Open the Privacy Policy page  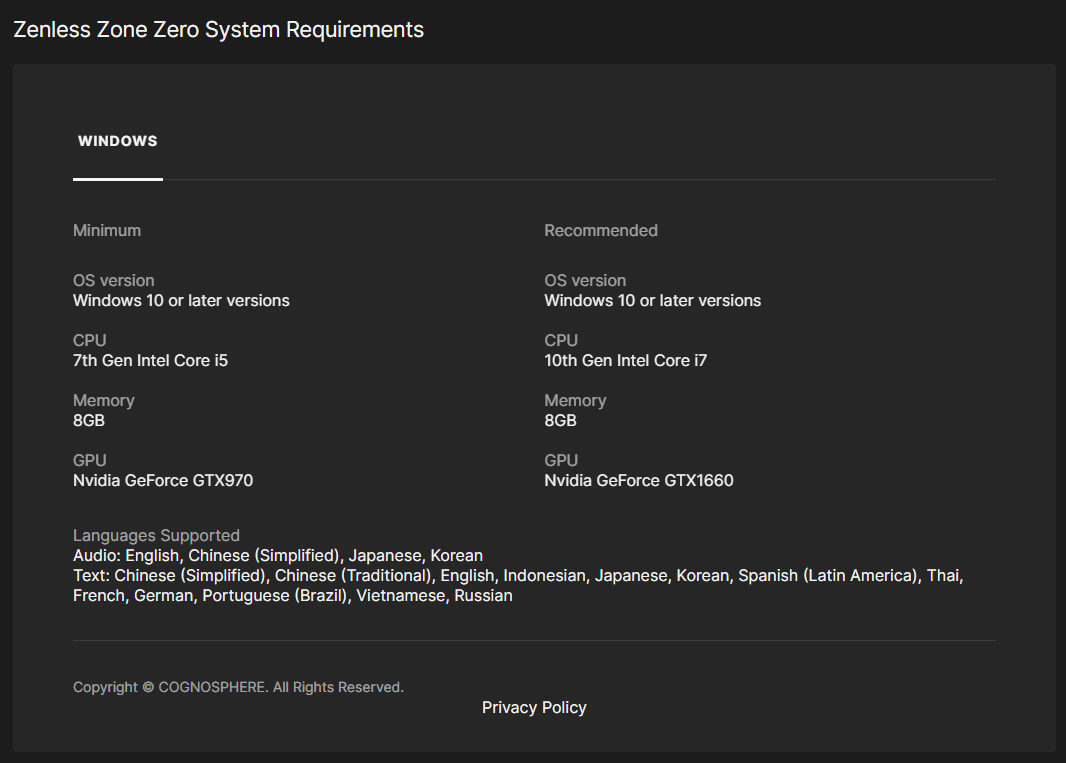tap(534, 707)
